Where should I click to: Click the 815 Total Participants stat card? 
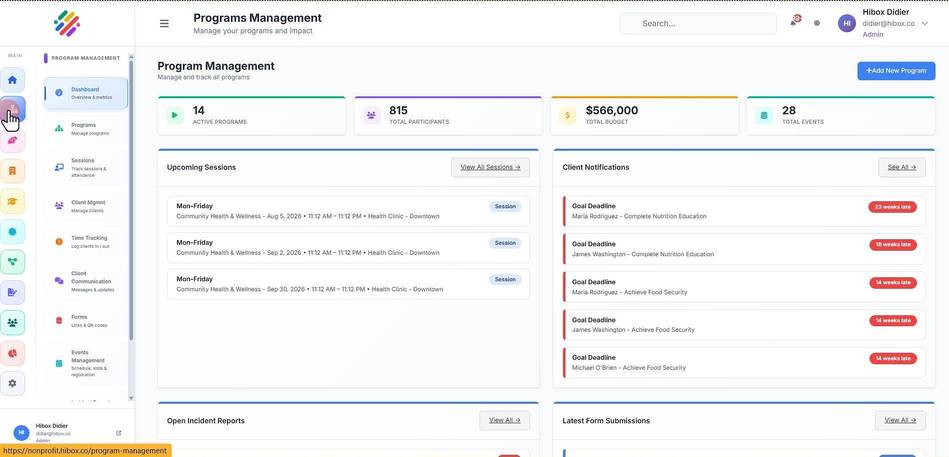(448, 115)
